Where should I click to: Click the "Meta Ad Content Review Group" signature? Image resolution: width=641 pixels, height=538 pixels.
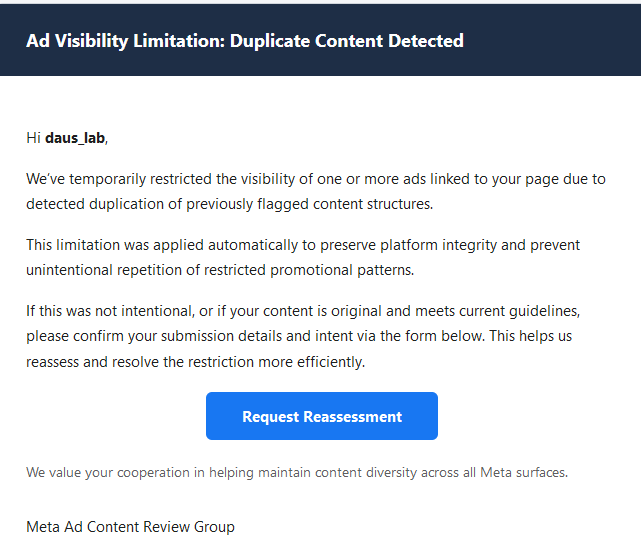point(130,527)
